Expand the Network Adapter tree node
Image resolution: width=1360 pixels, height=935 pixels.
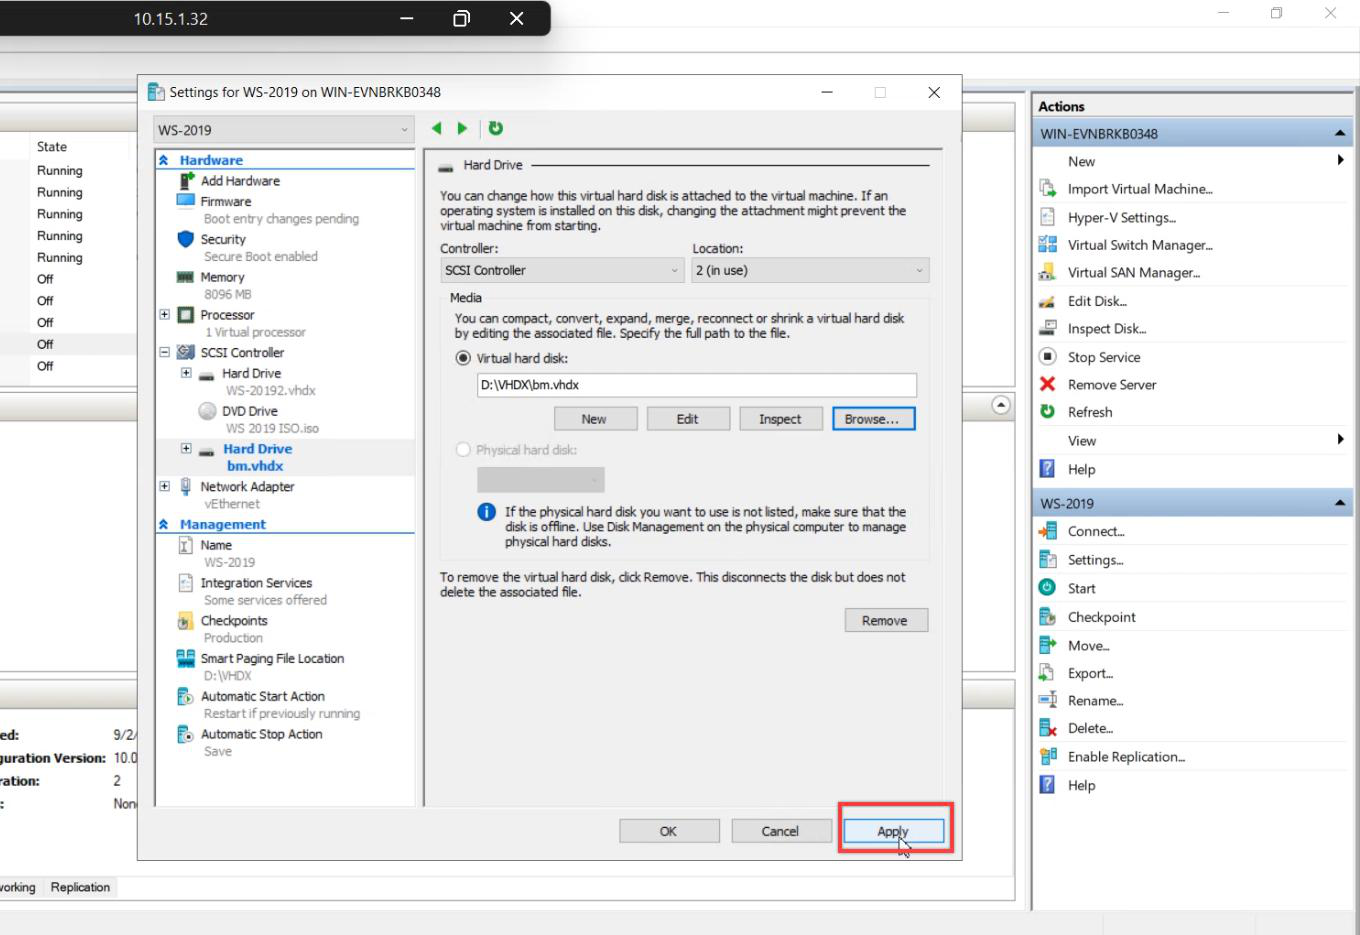point(164,486)
